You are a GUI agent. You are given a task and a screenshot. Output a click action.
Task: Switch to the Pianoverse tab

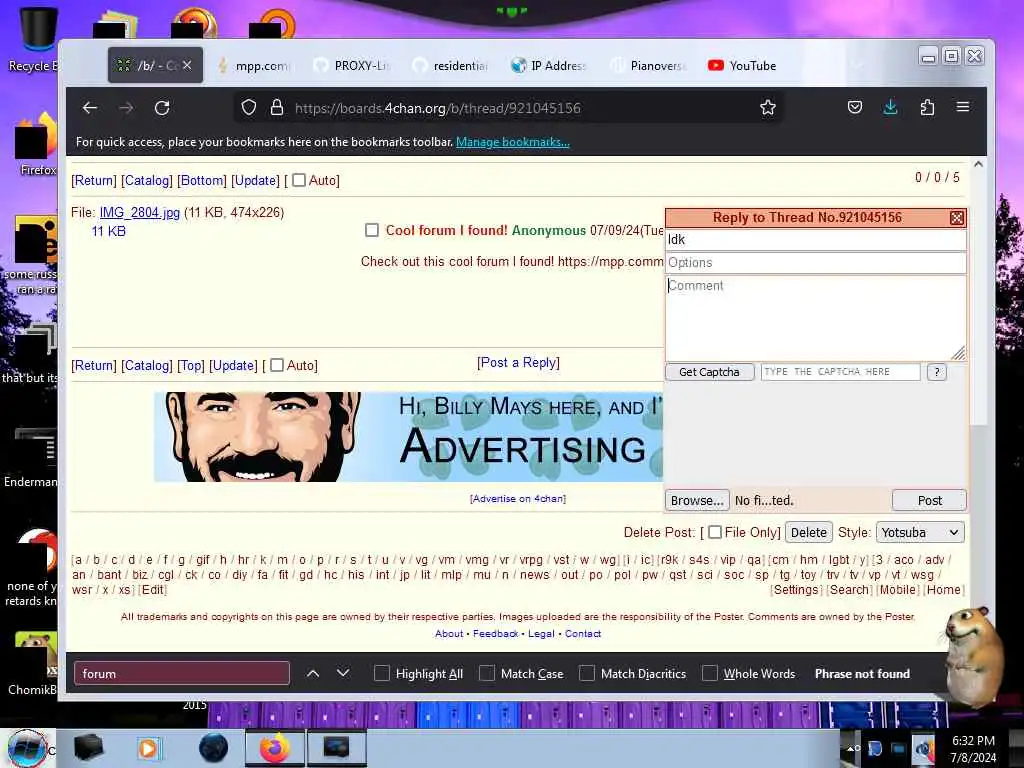point(650,65)
